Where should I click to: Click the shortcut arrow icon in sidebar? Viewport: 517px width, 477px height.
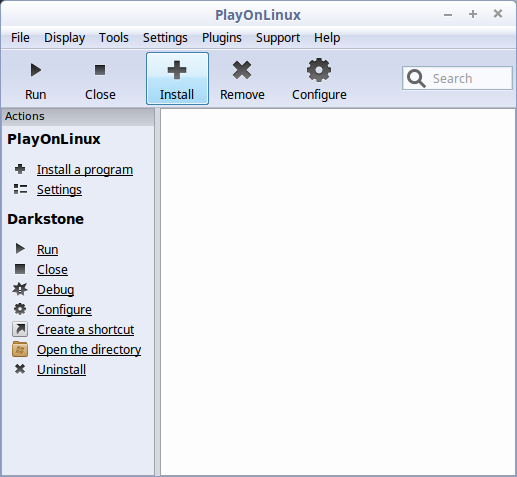tap(20, 329)
